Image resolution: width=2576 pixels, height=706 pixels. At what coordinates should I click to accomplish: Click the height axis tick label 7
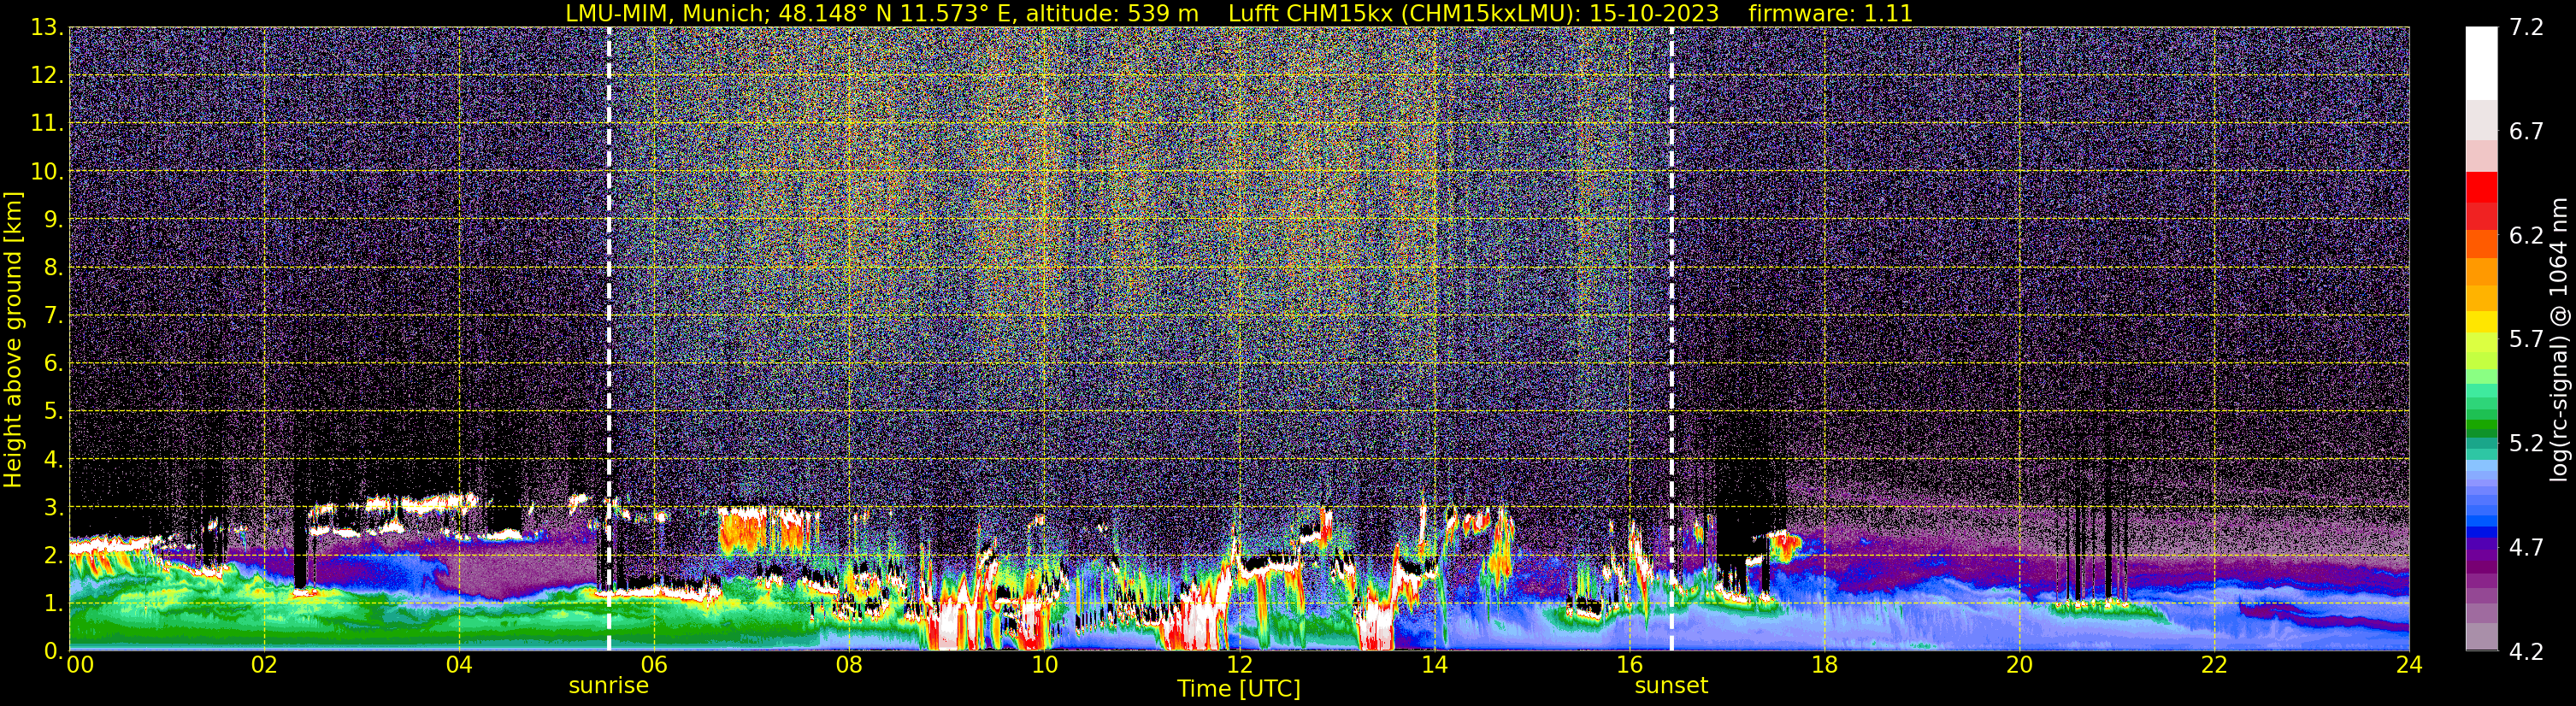click(52, 316)
